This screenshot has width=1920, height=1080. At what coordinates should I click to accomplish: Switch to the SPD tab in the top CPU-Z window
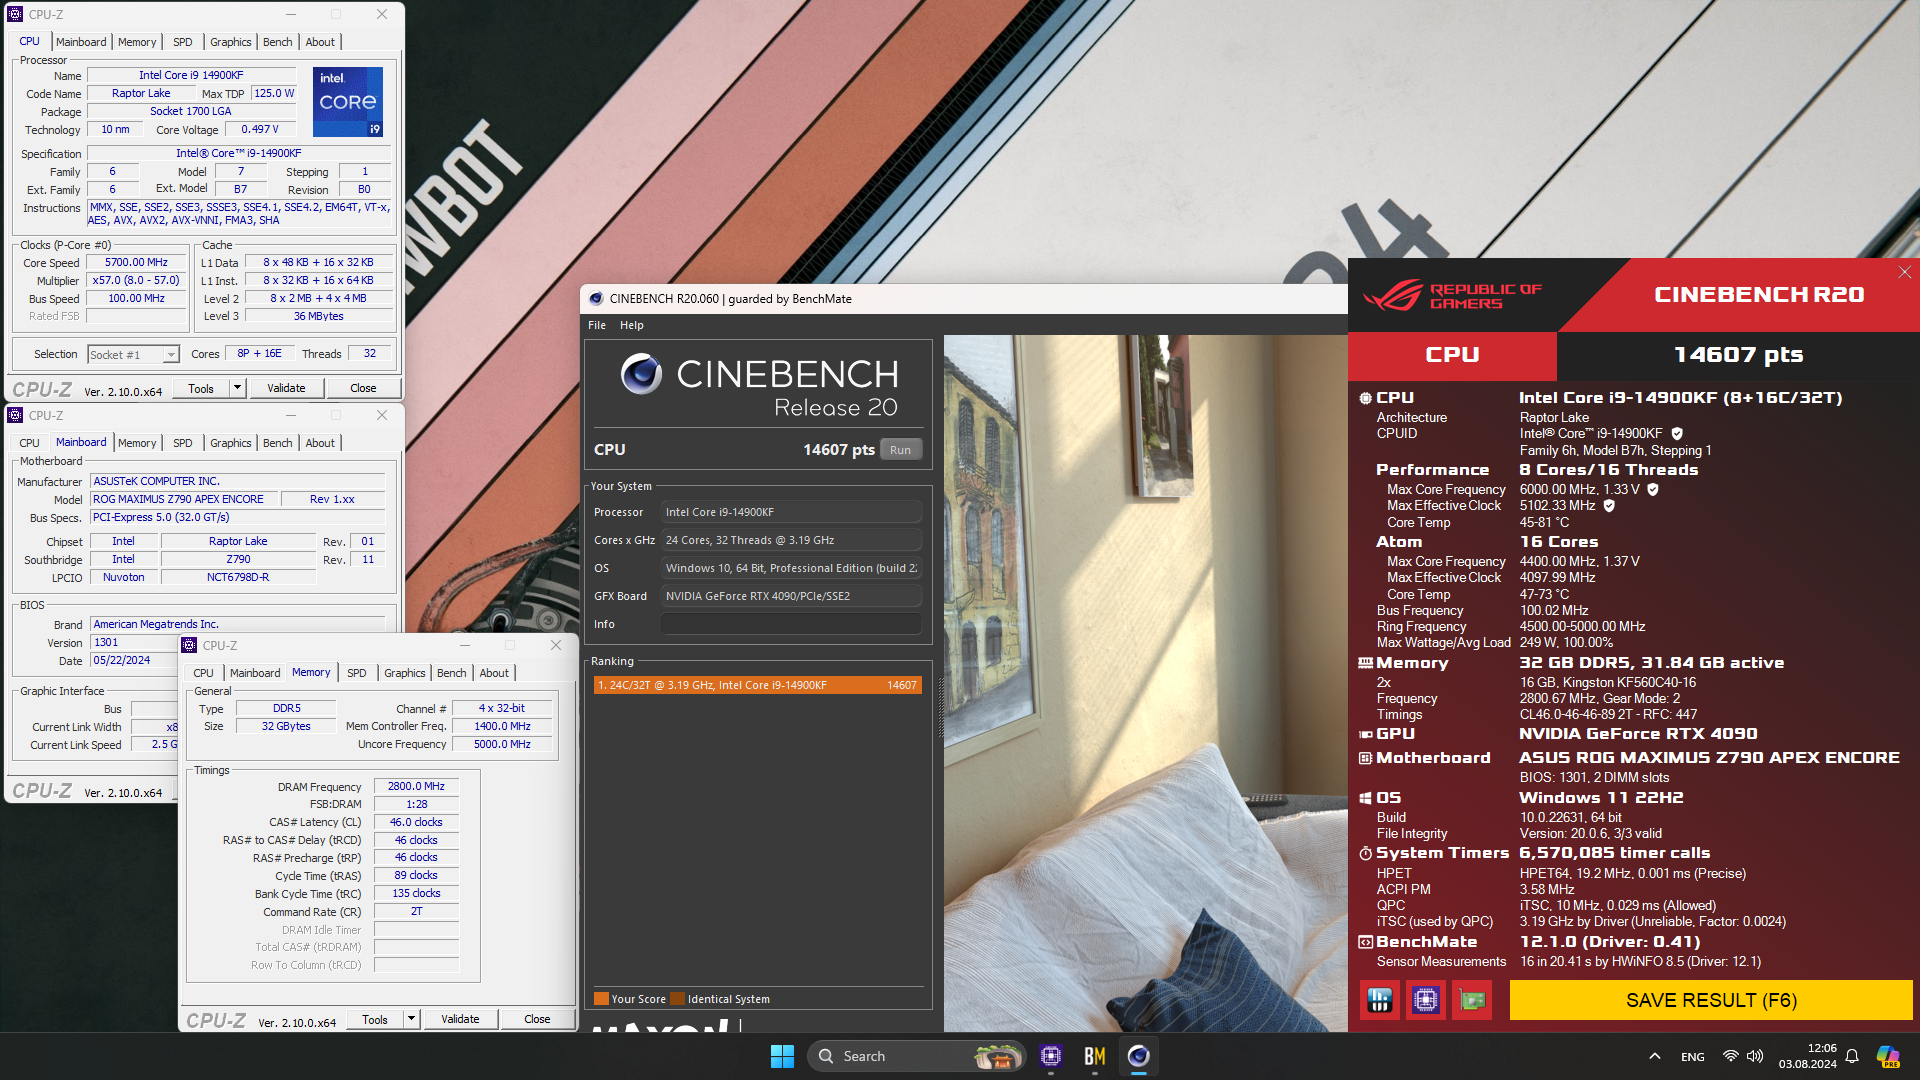pos(182,42)
